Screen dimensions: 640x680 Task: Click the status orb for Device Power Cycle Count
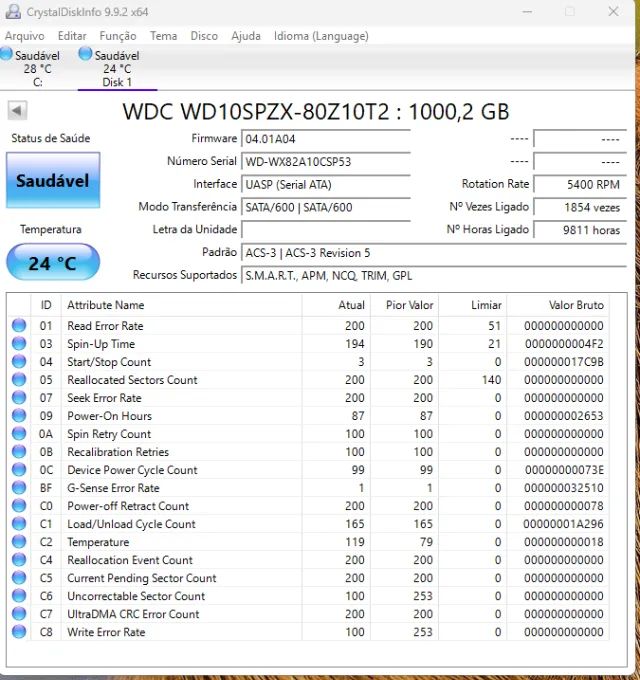point(19,469)
